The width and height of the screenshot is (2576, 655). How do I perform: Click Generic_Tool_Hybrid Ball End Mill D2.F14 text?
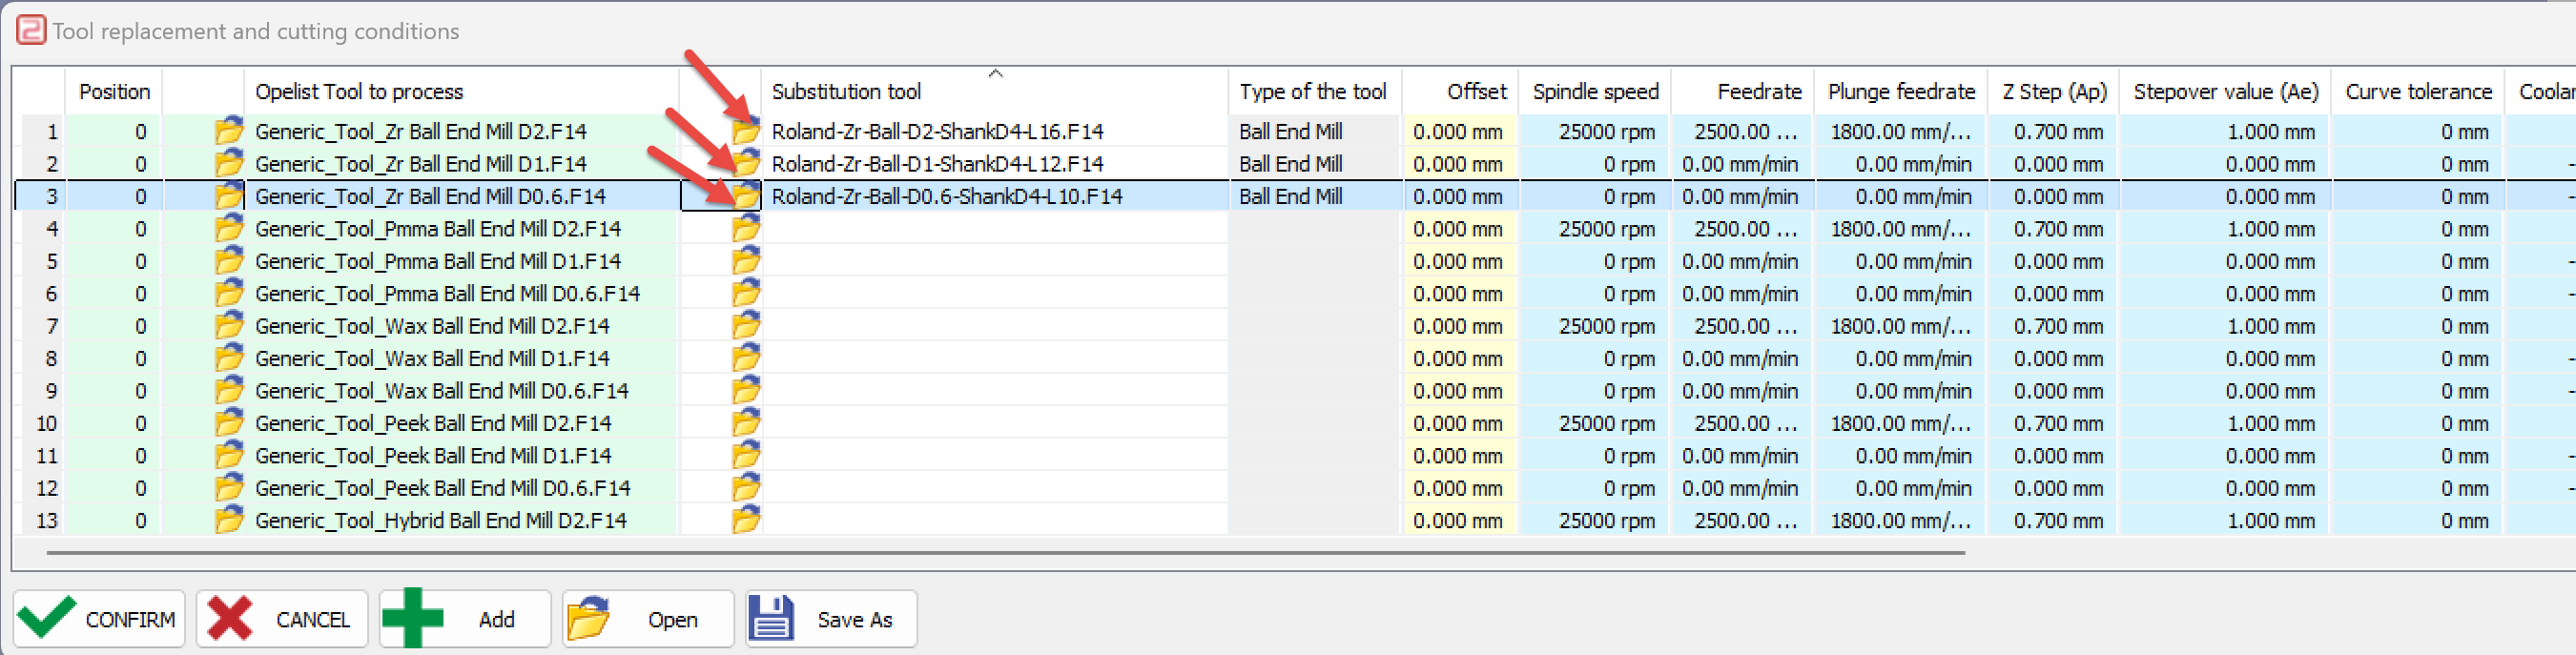(x=441, y=520)
